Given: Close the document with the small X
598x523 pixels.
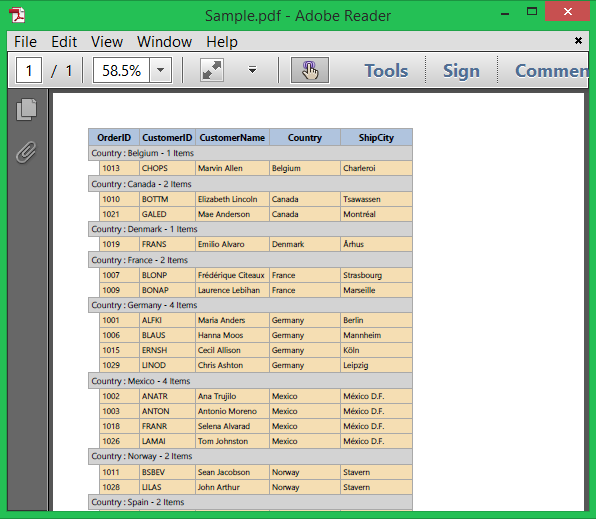Looking at the screenshot, I should pyautogui.click(x=578, y=40).
